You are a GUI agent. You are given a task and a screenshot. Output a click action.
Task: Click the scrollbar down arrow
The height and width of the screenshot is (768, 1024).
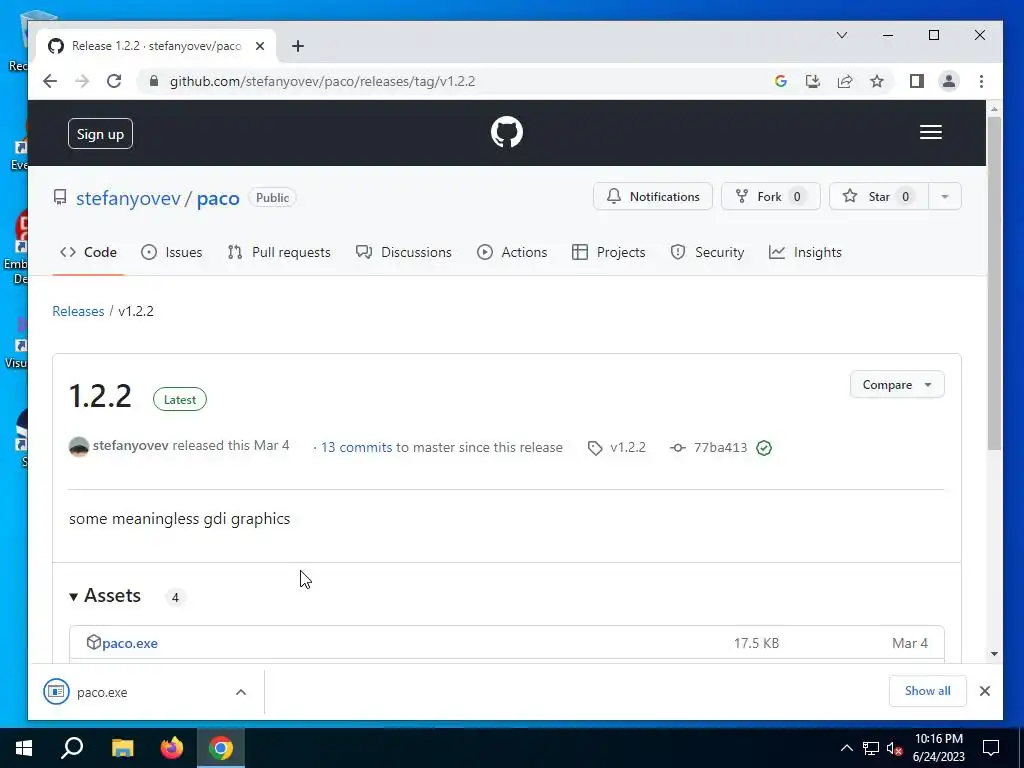click(994, 654)
